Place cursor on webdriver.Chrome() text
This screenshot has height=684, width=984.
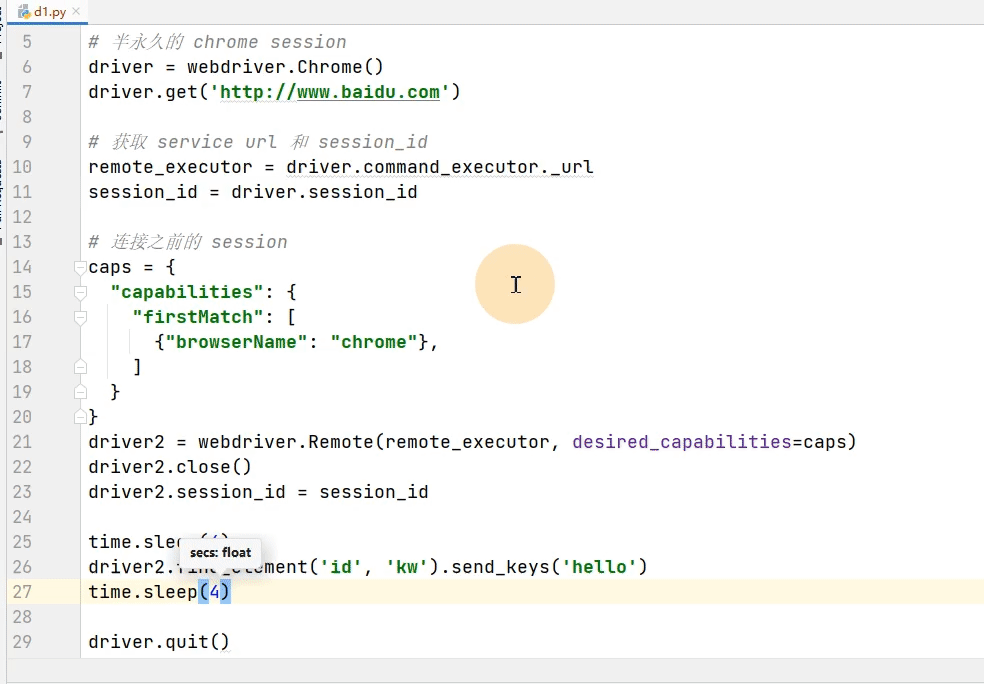tap(285, 67)
